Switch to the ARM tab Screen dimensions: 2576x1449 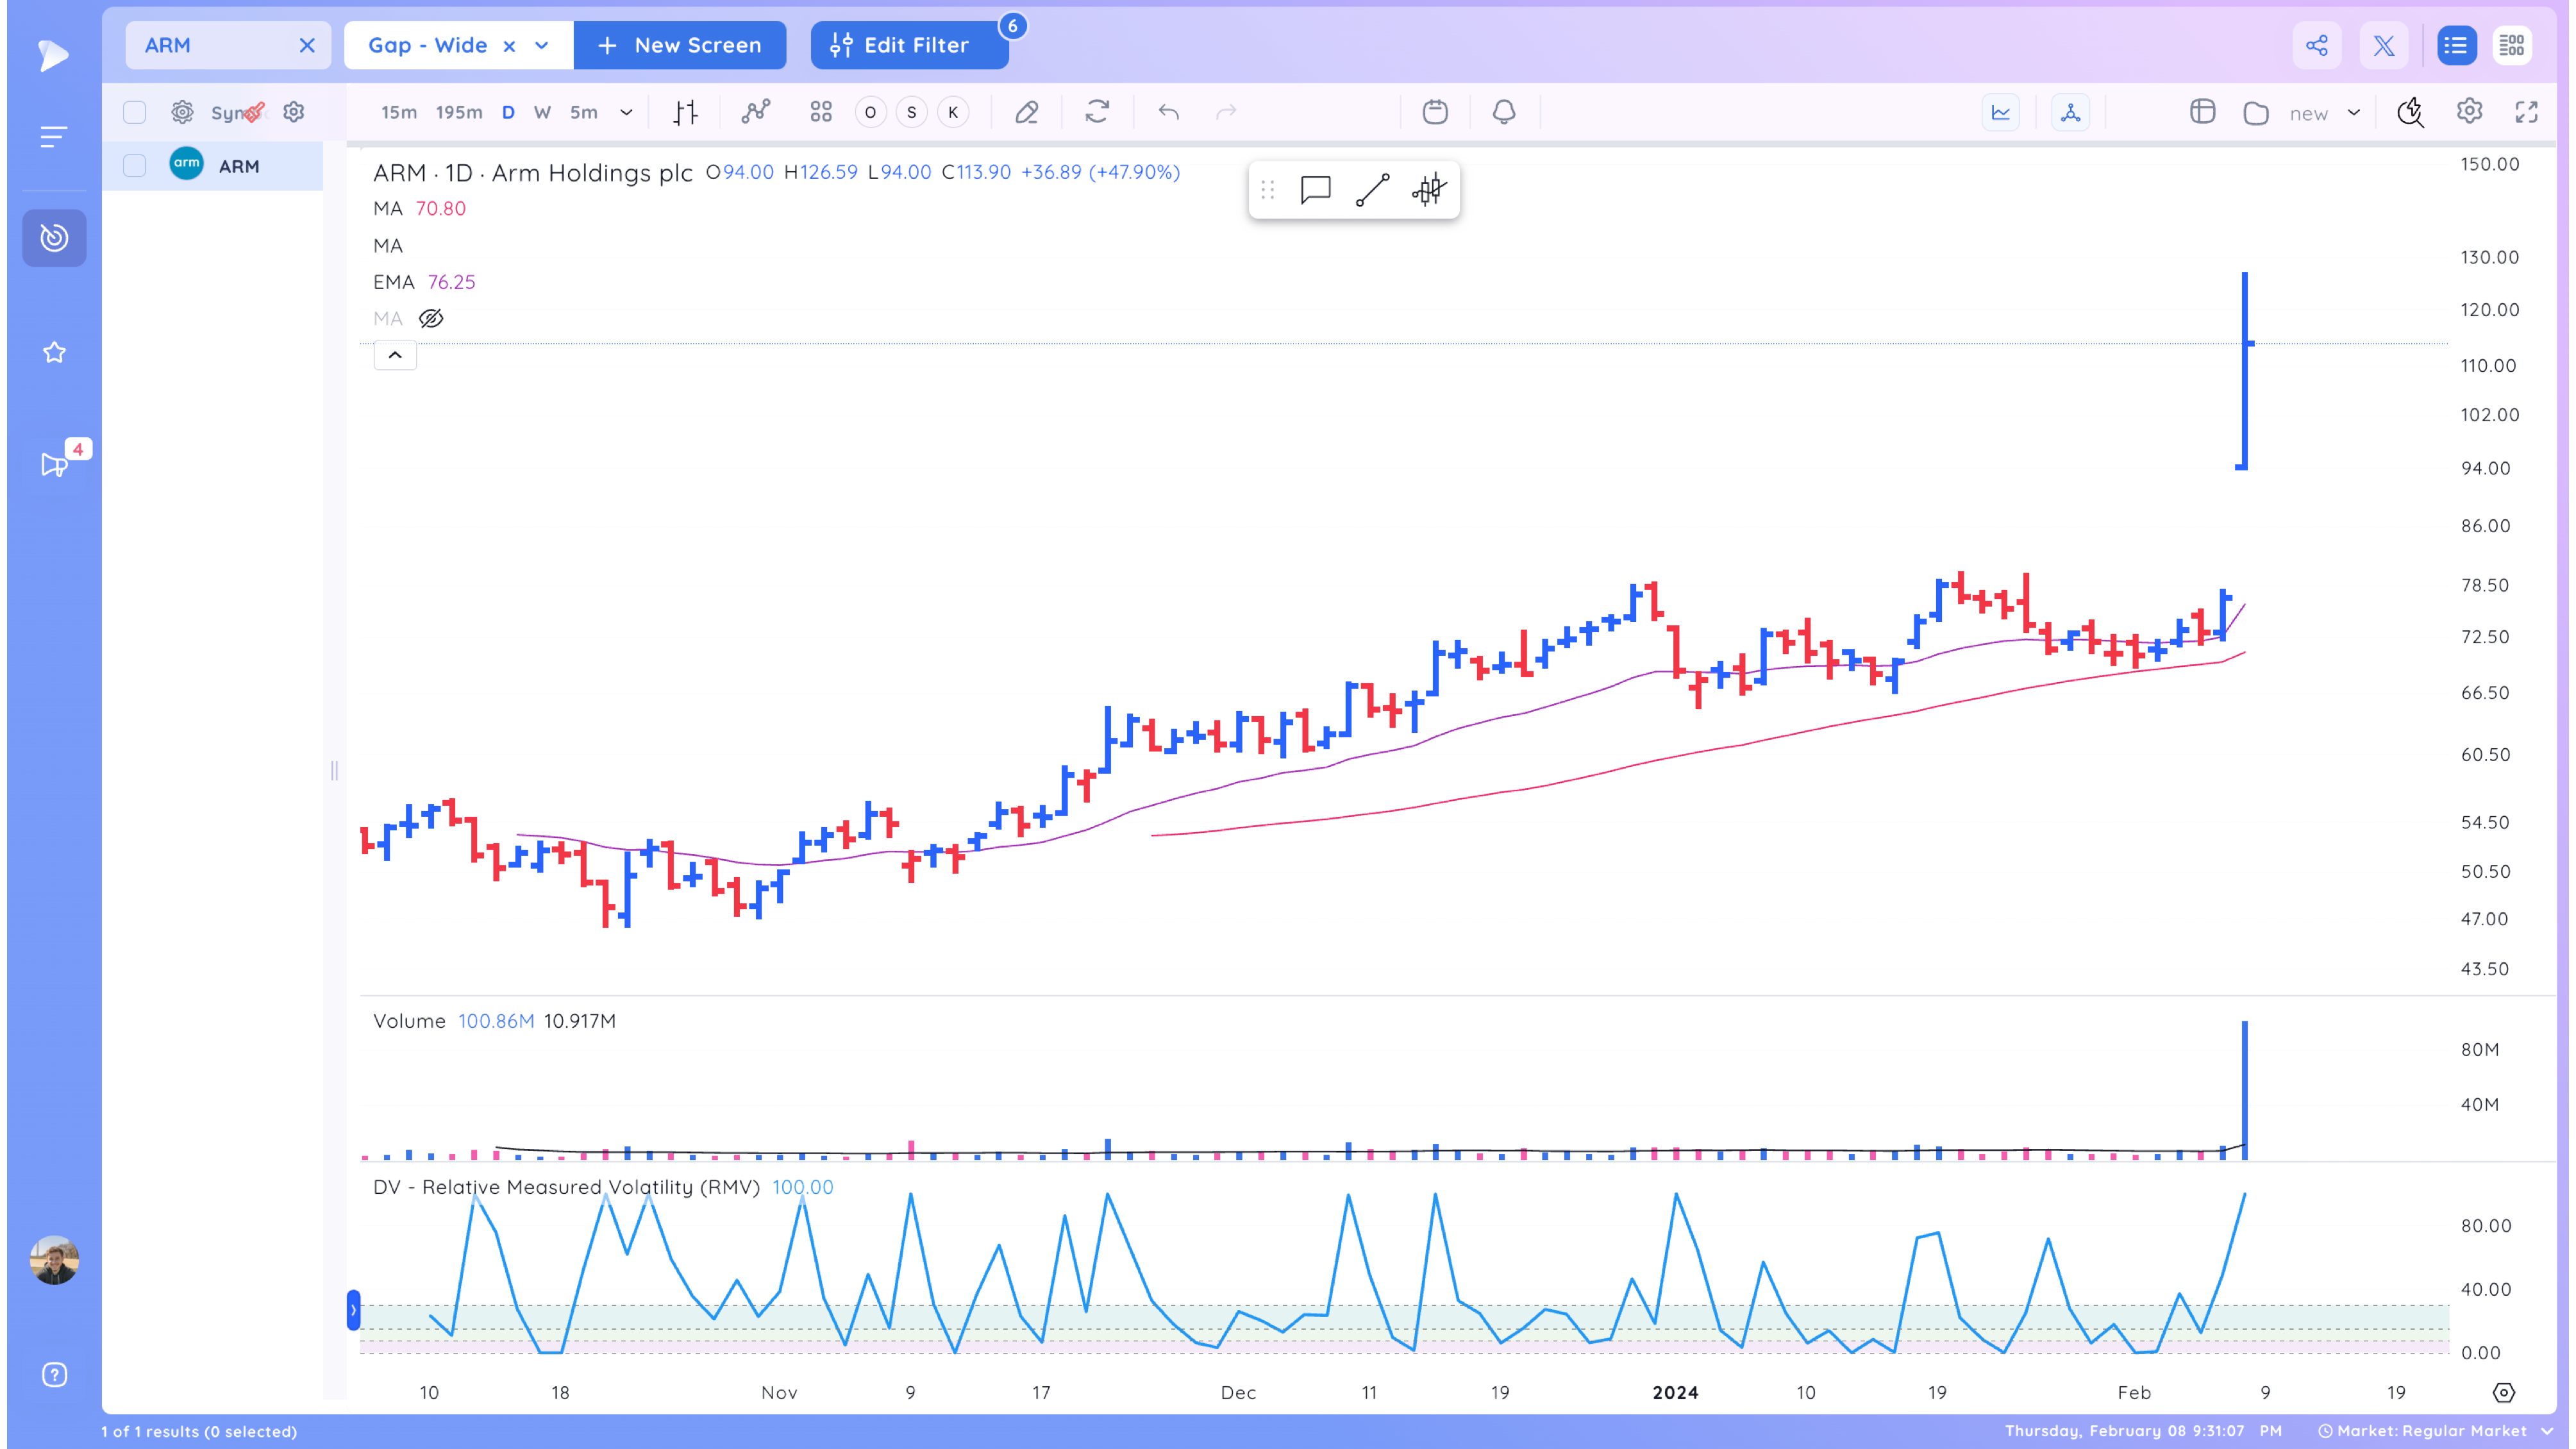tap(228, 45)
